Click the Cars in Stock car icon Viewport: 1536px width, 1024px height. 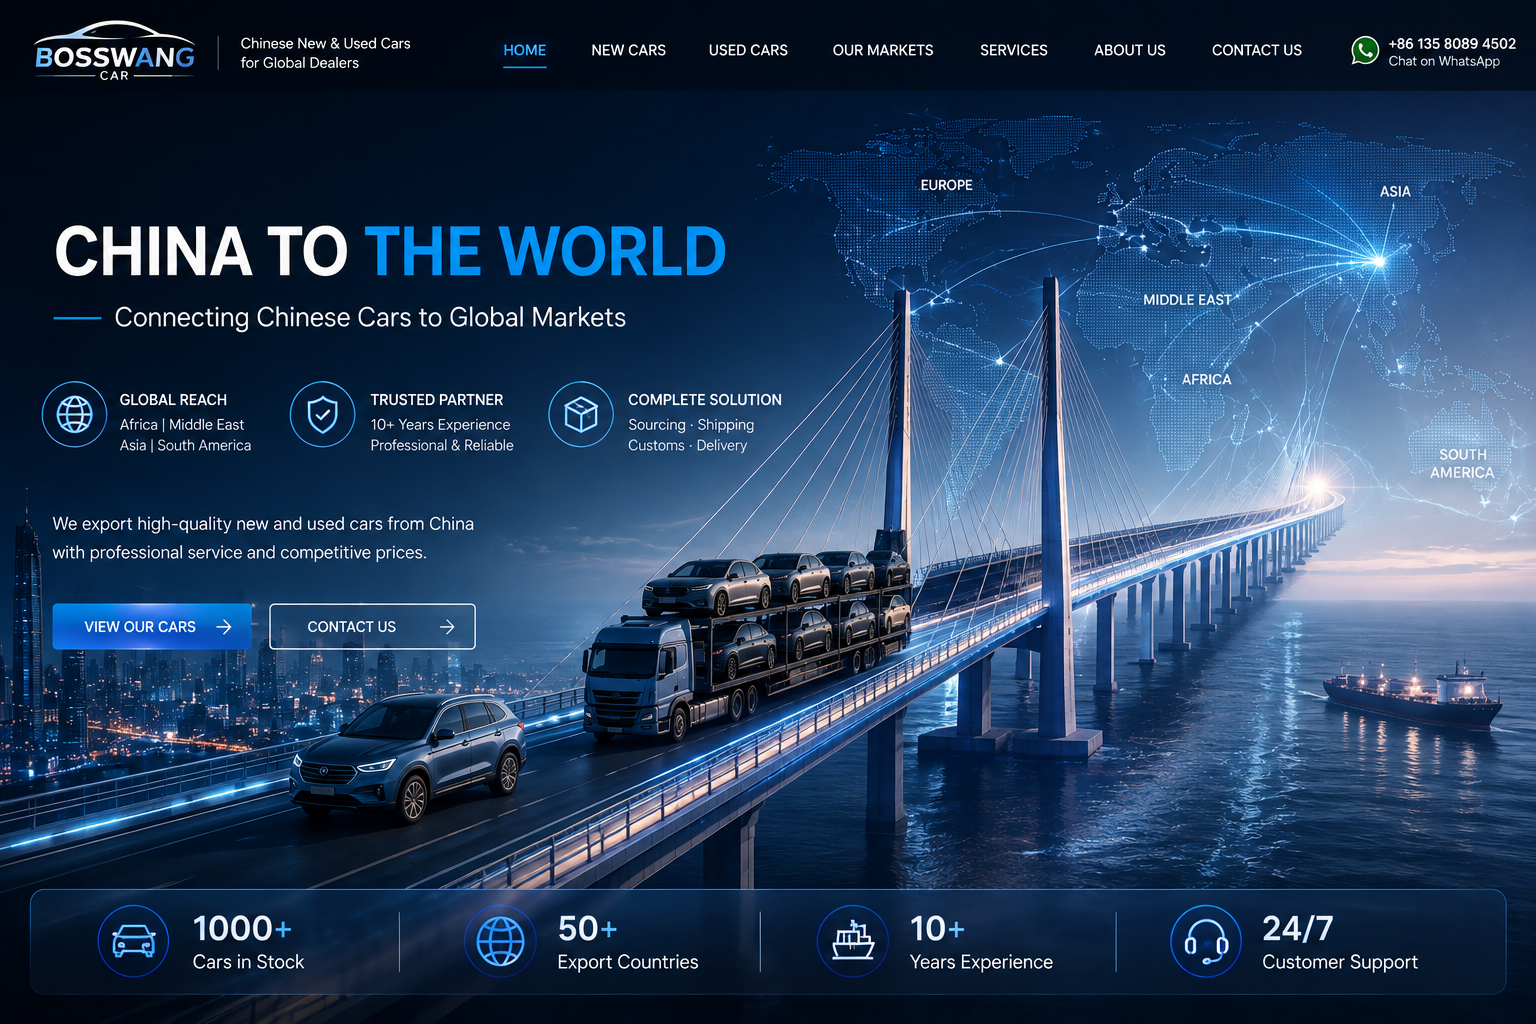pyautogui.click(x=133, y=941)
